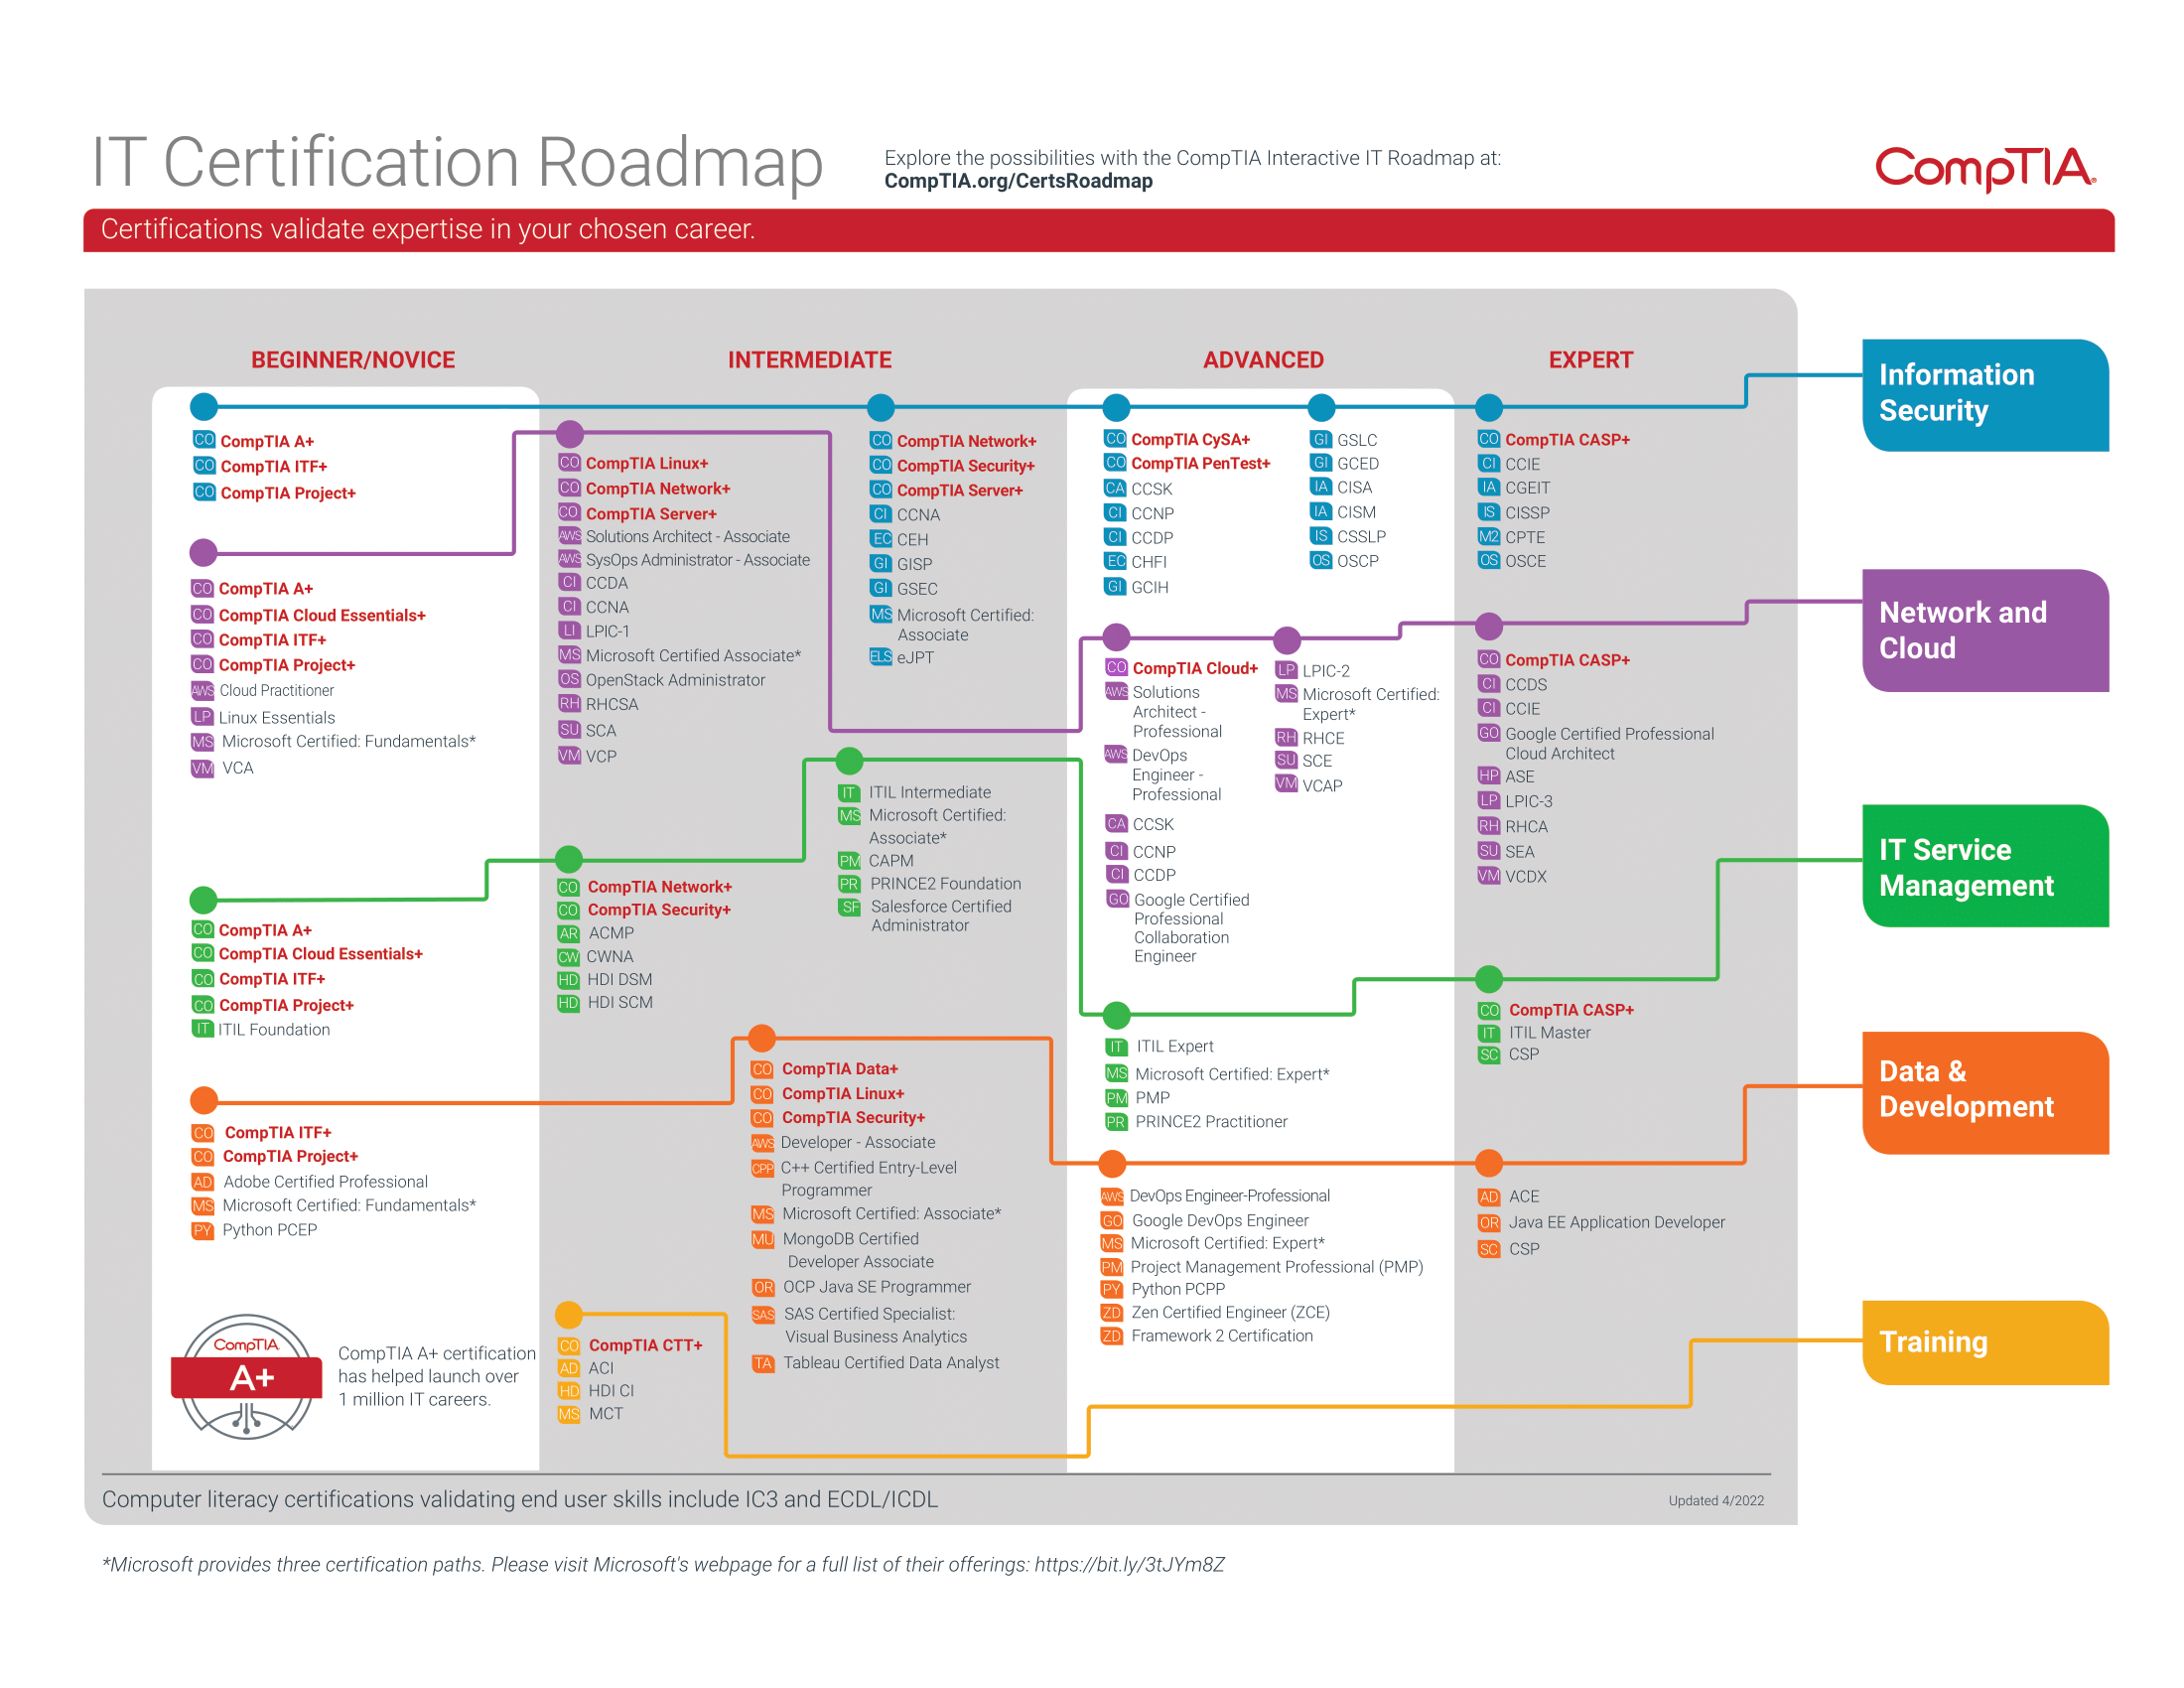Image resolution: width=2184 pixels, height=1688 pixels.
Task: Click the CompTIA CySA+ entry
Action: pyautogui.click(x=1190, y=439)
